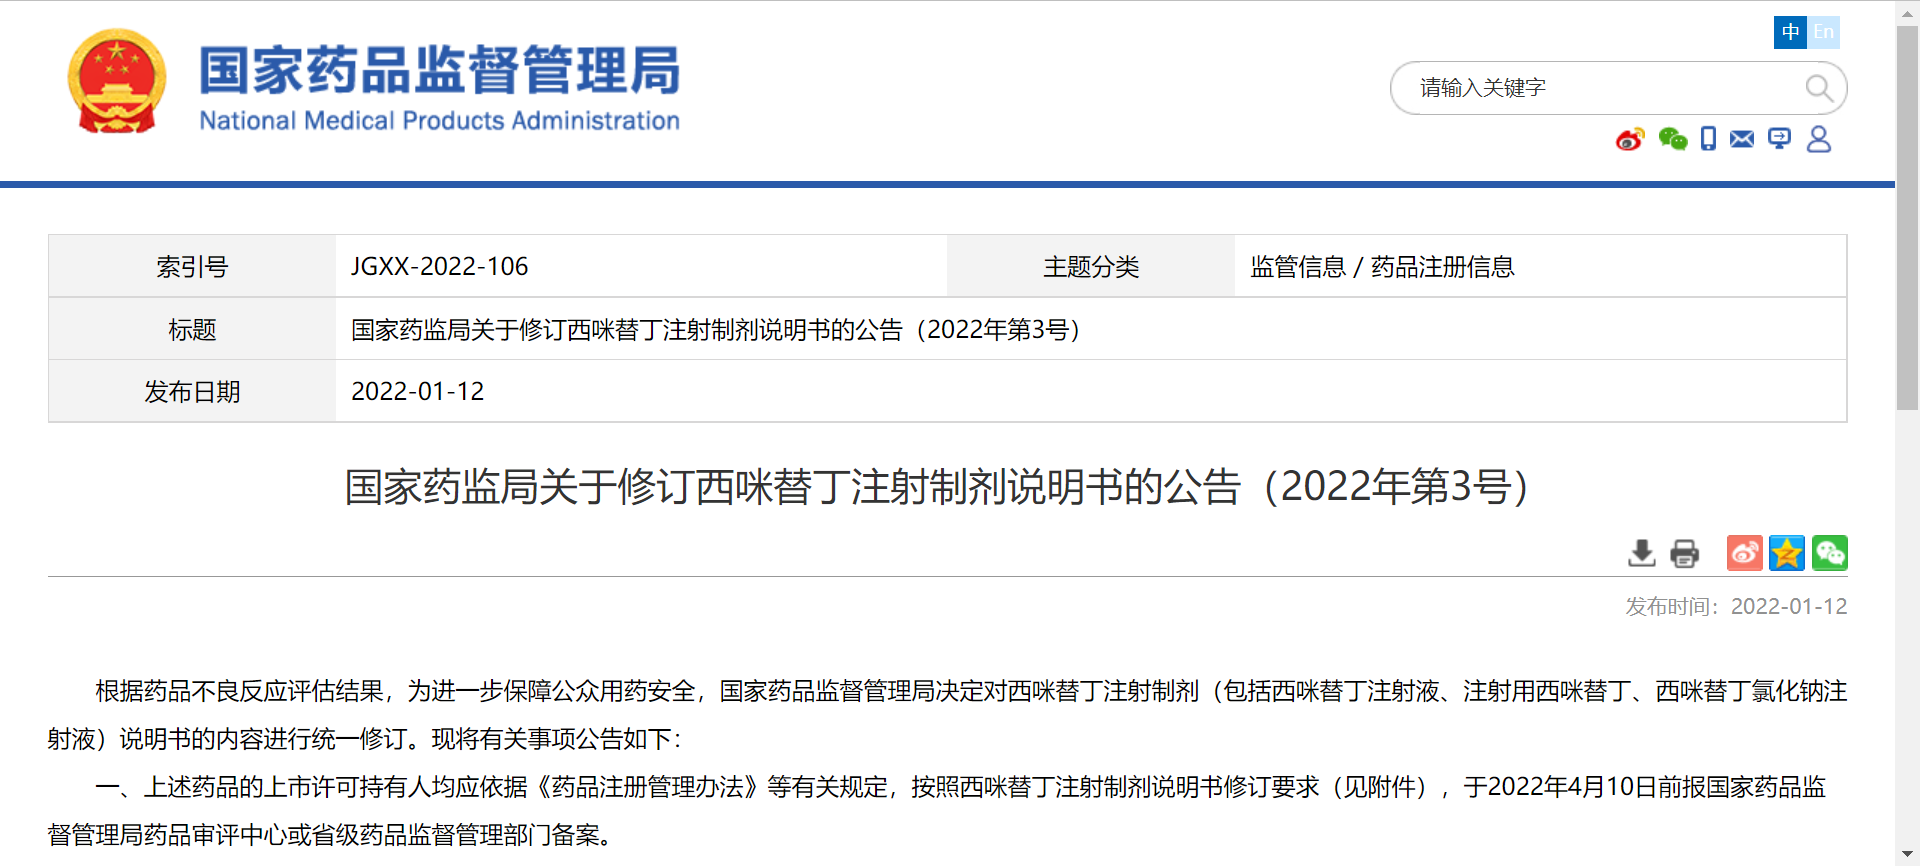1920x866 pixels.
Task: Share article to QZone star icon
Action: (x=1787, y=553)
